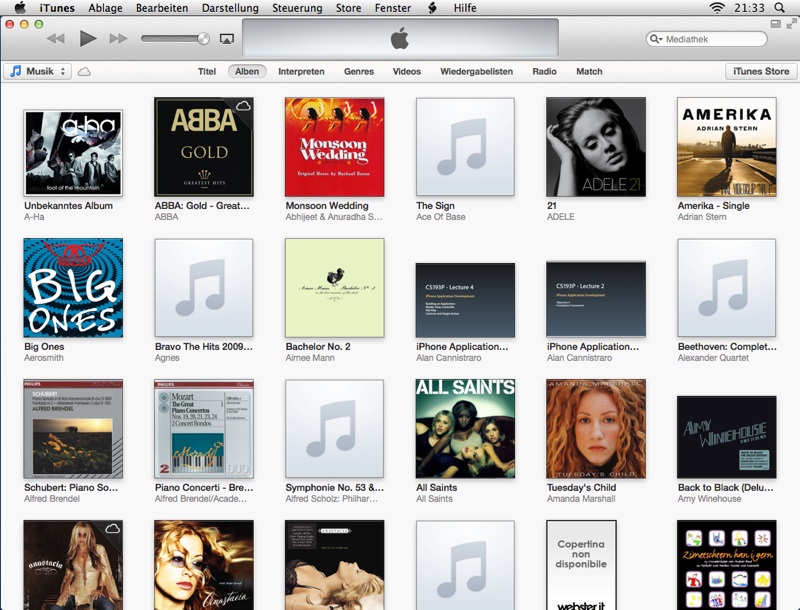Click the Play button
The width and height of the screenshot is (800, 610).
point(88,38)
